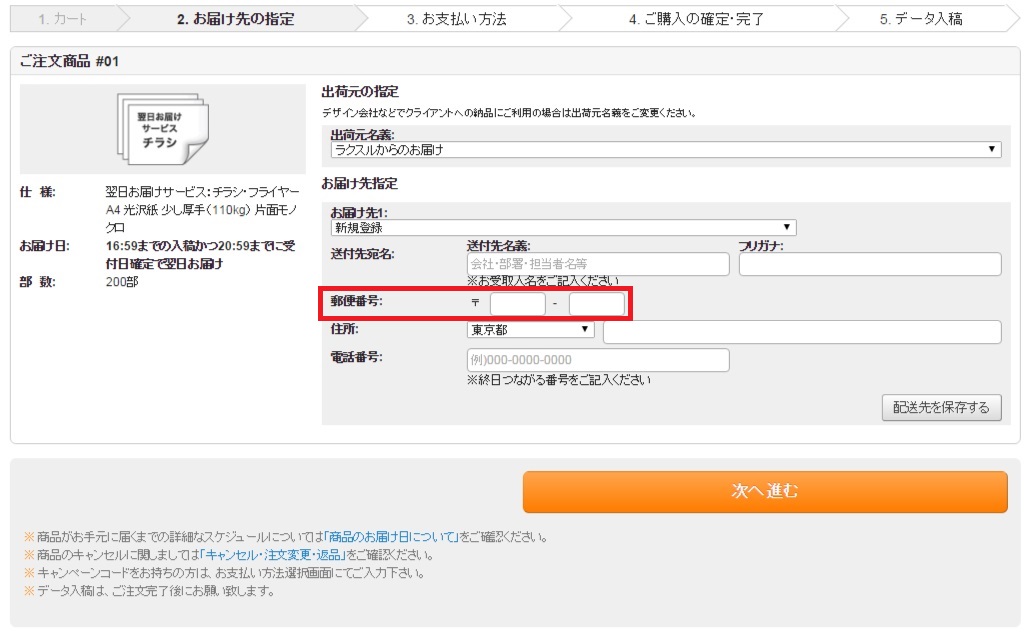Click the first postal code box

click(517, 304)
